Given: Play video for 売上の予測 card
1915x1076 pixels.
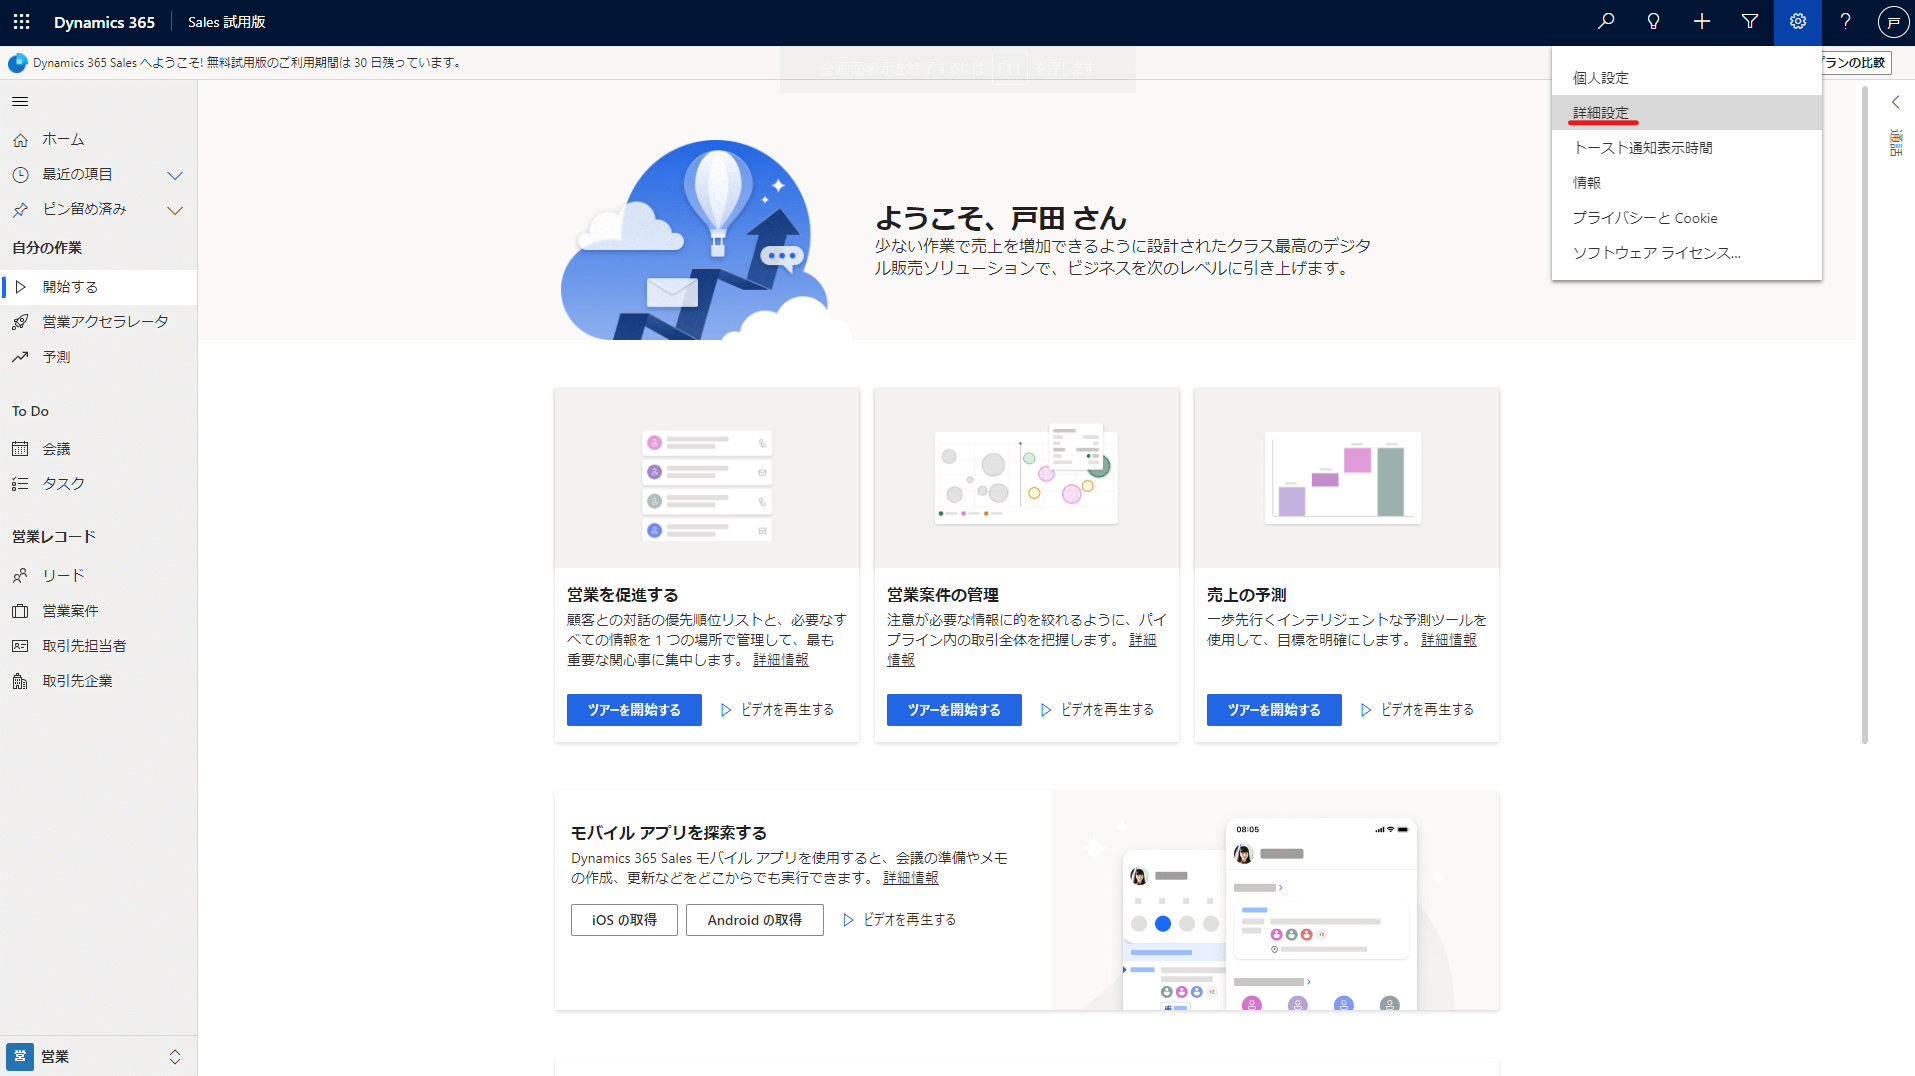Looking at the screenshot, I should 1417,710.
